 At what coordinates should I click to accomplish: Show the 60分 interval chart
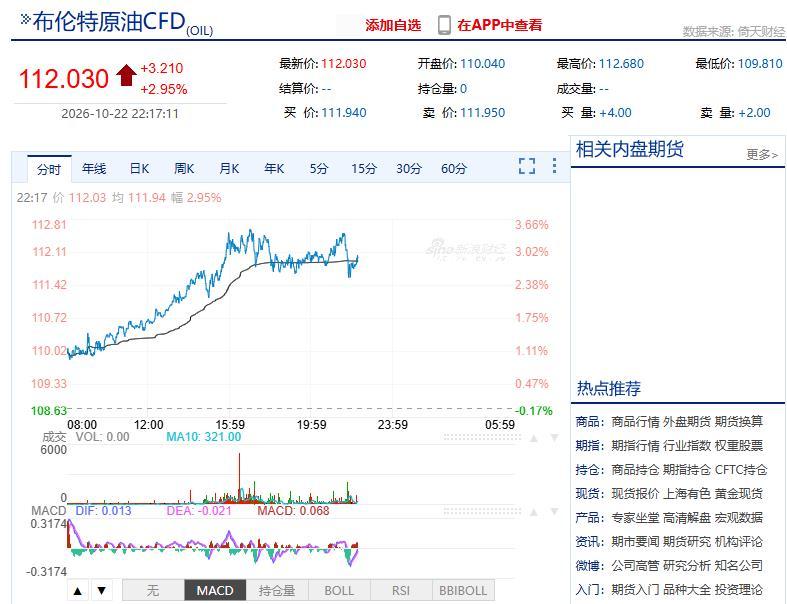[454, 169]
